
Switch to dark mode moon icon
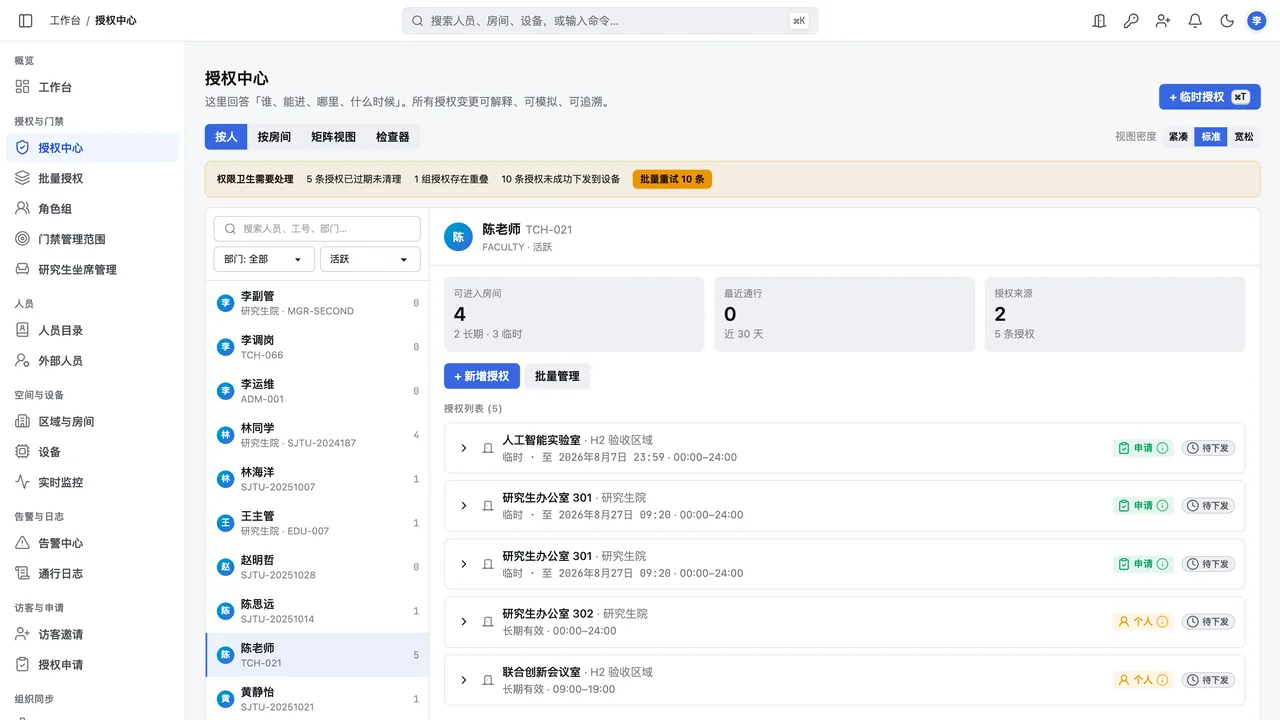tap(1227, 20)
